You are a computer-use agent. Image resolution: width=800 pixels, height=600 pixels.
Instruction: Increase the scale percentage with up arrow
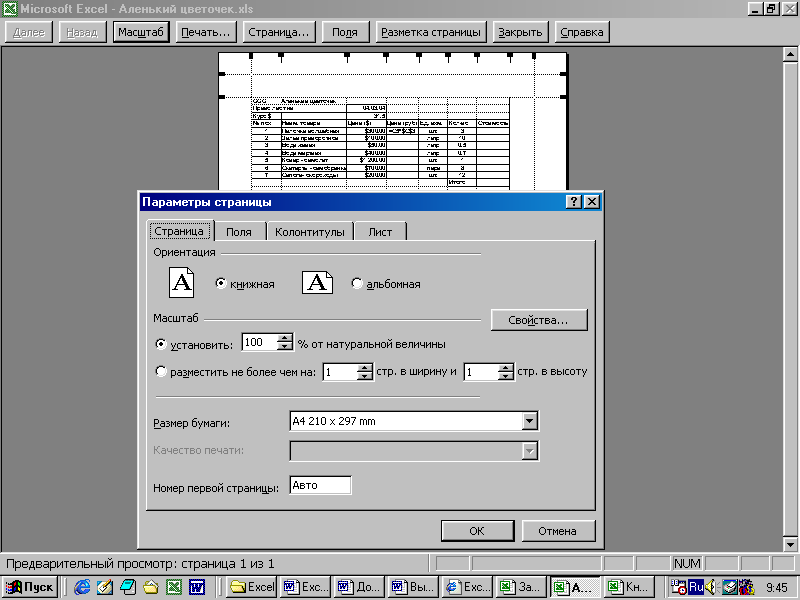(285, 338)
